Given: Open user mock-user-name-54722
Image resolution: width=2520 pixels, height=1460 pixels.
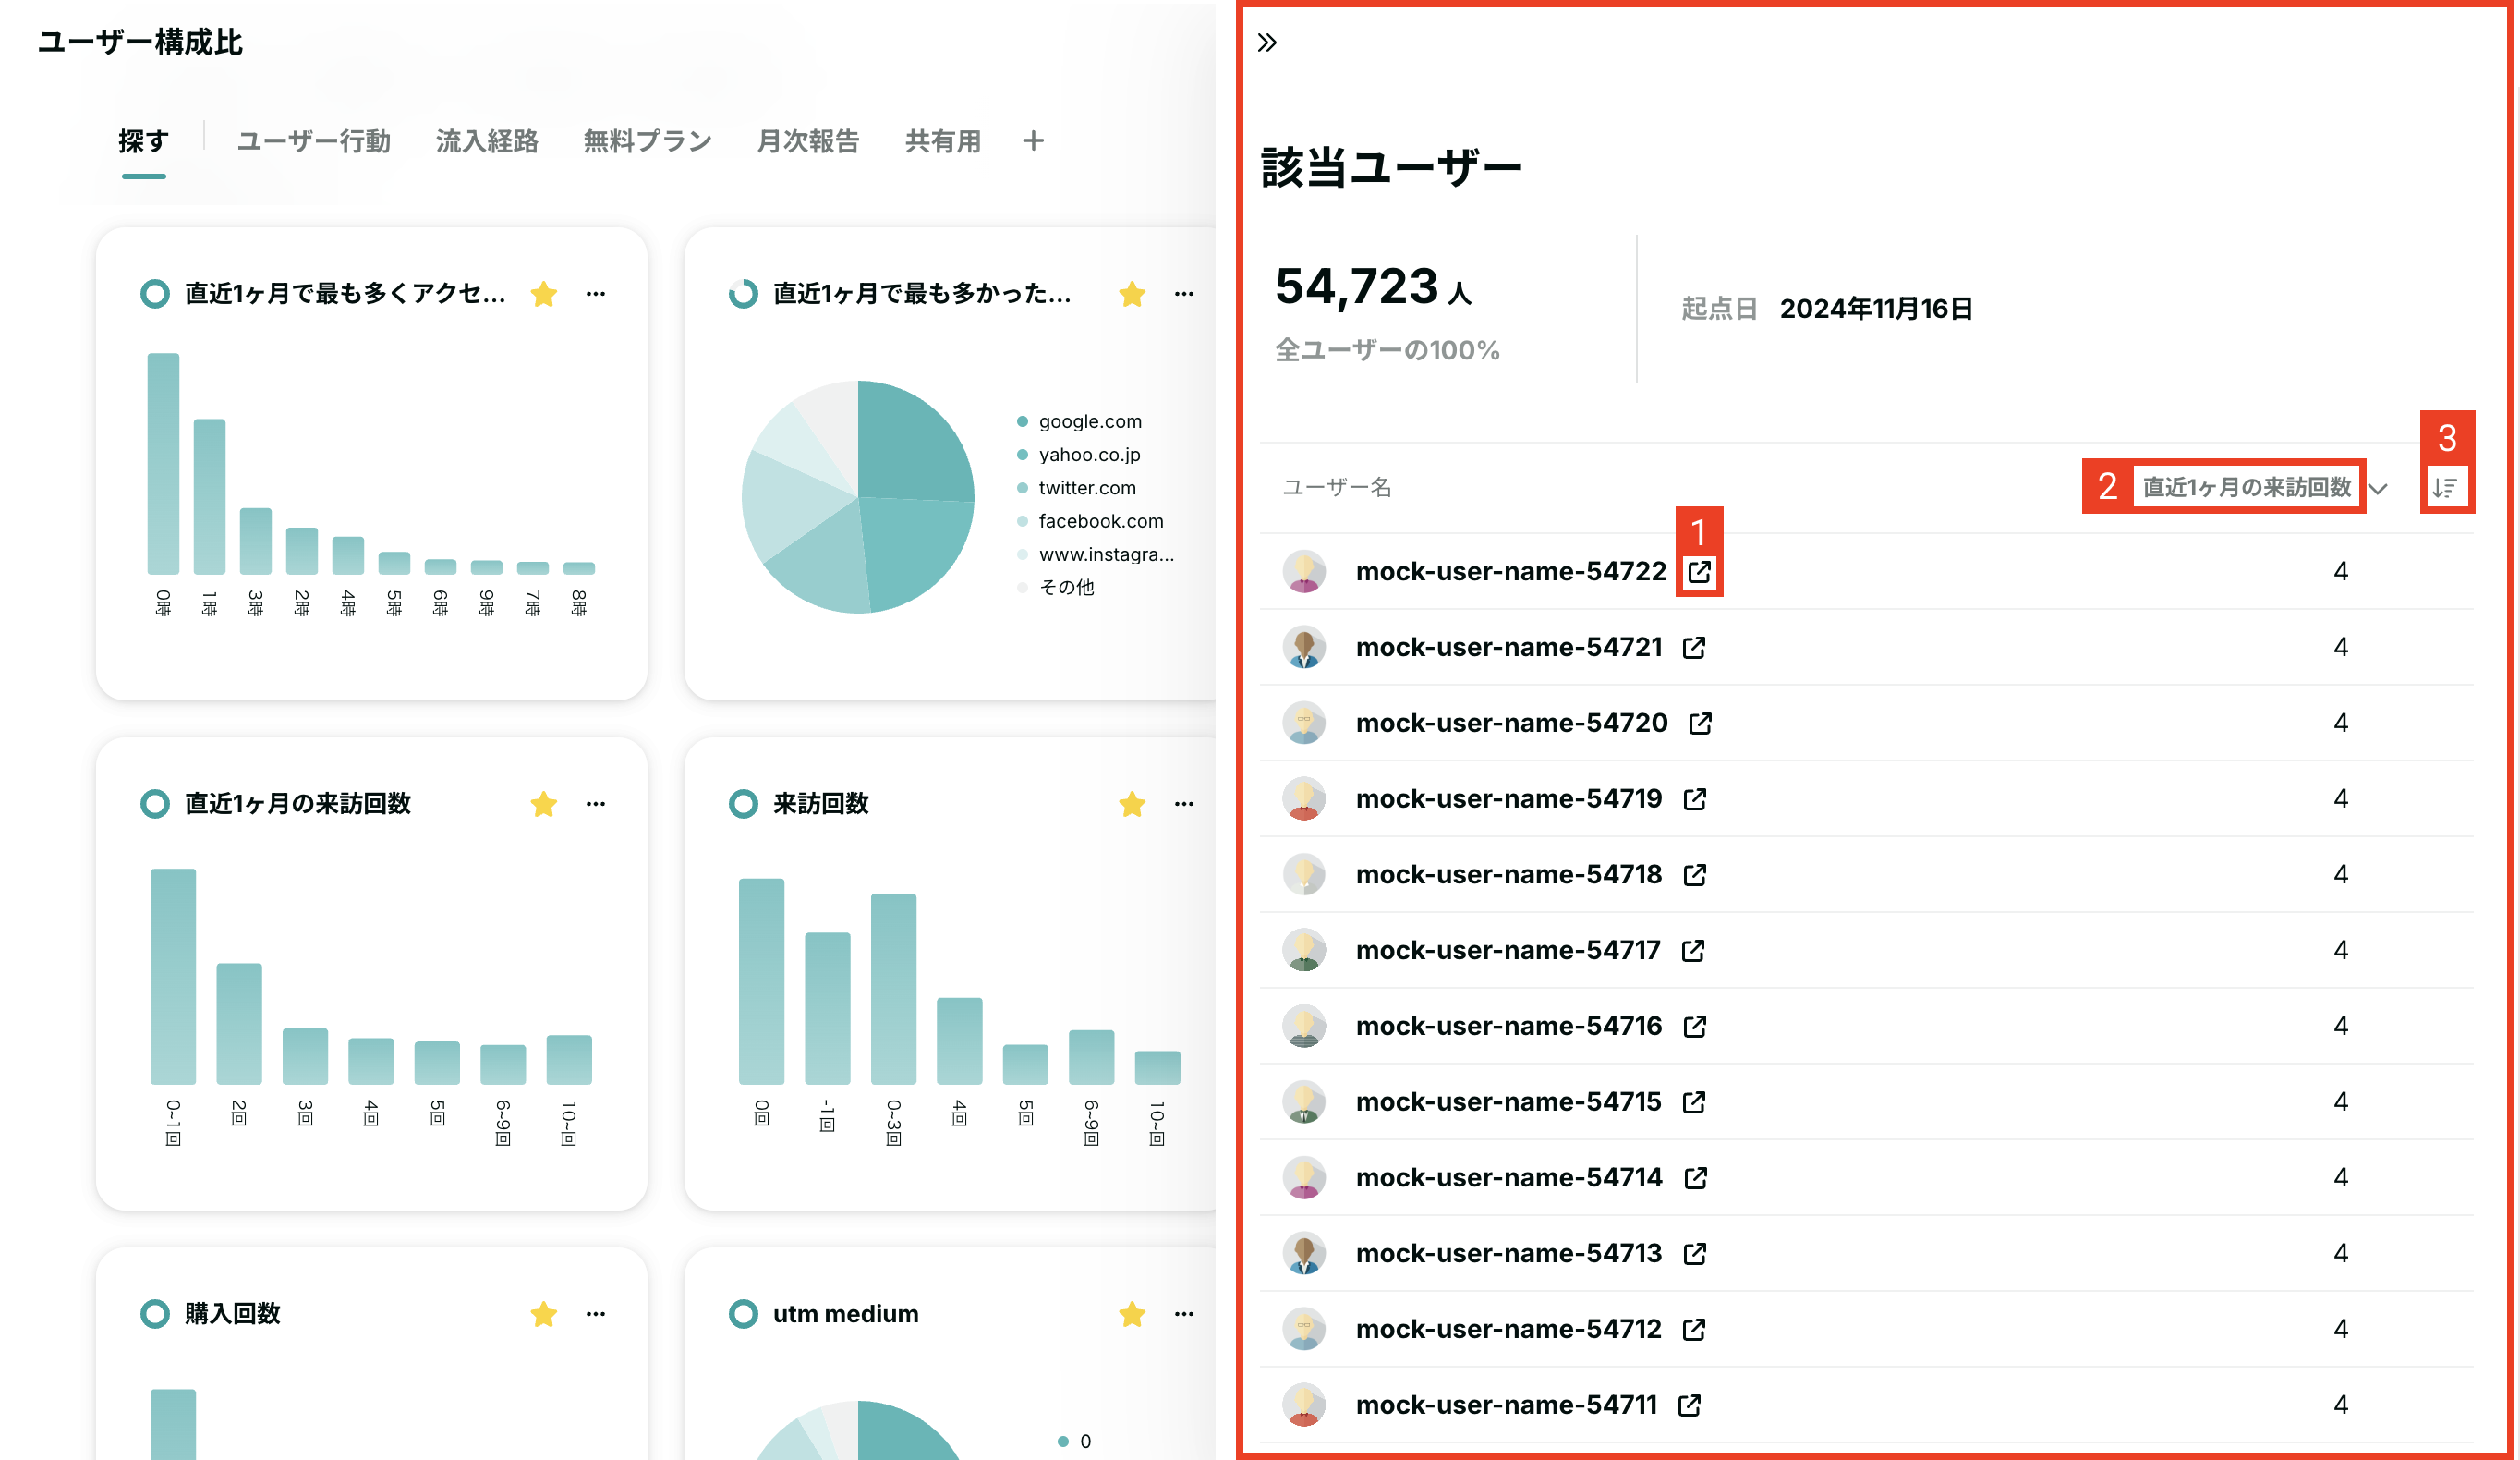Looking at the screenshot, I should click(x=1510, y=571).
